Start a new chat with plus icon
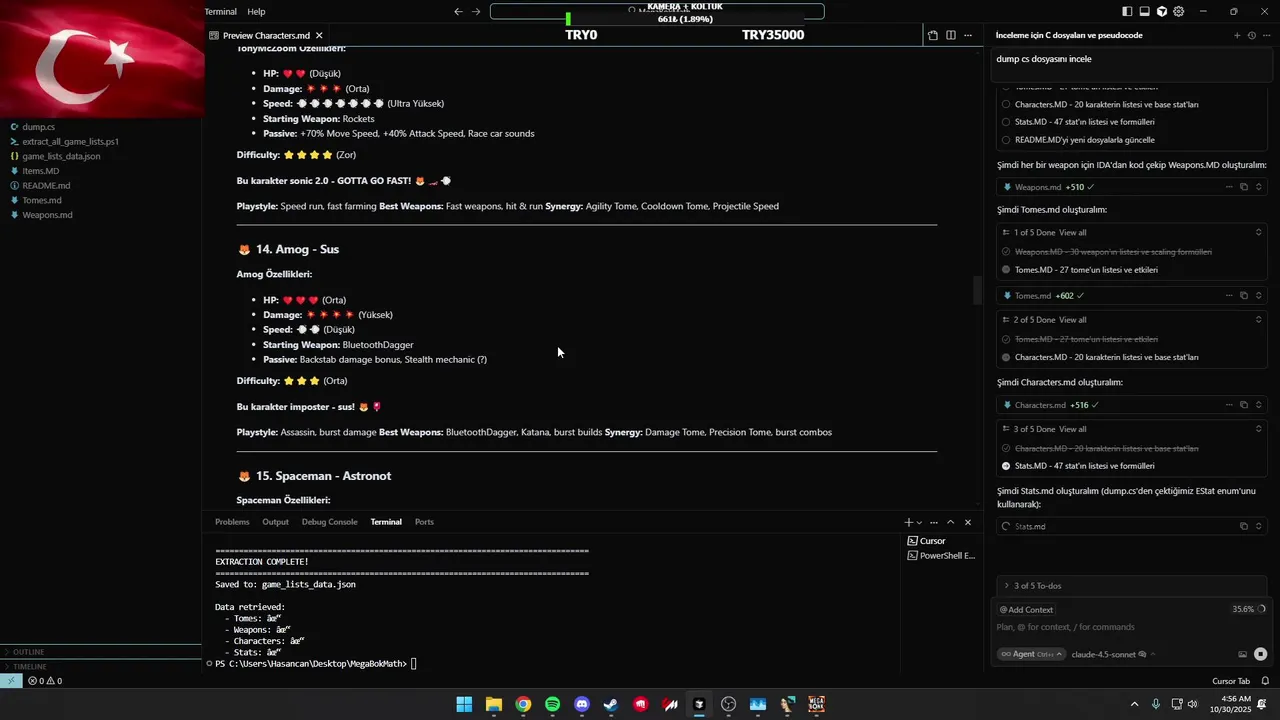 (x=1237, y=35)
